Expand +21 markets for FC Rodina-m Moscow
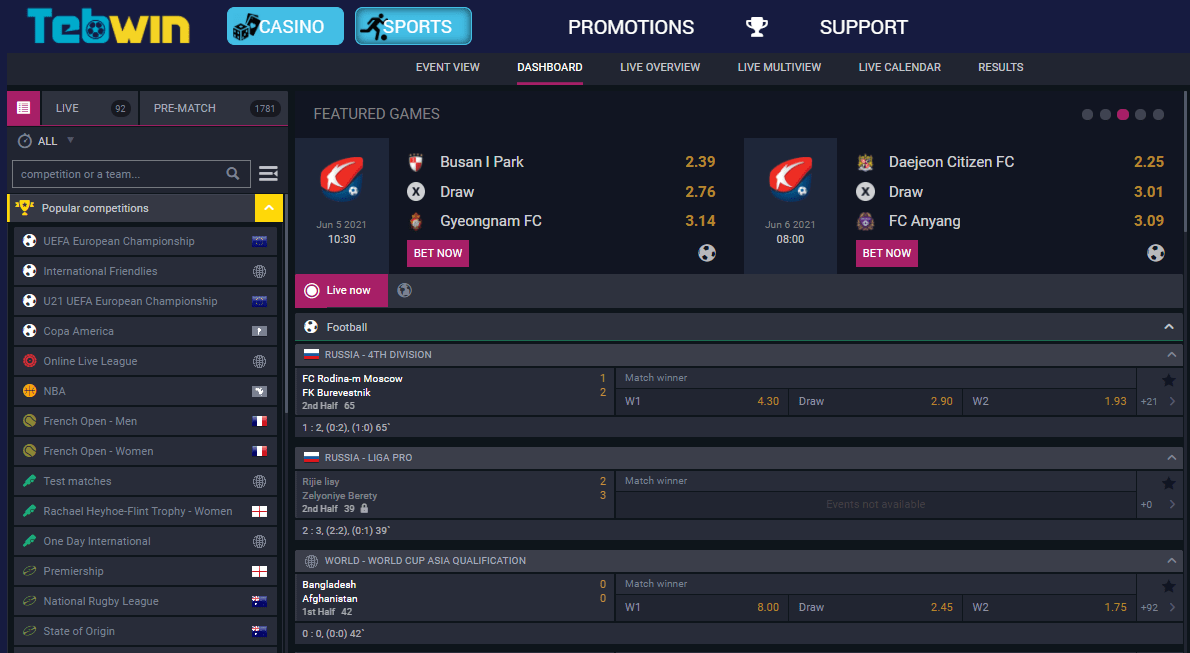This screenshot has width=1190, height=653. (1159, 402)
